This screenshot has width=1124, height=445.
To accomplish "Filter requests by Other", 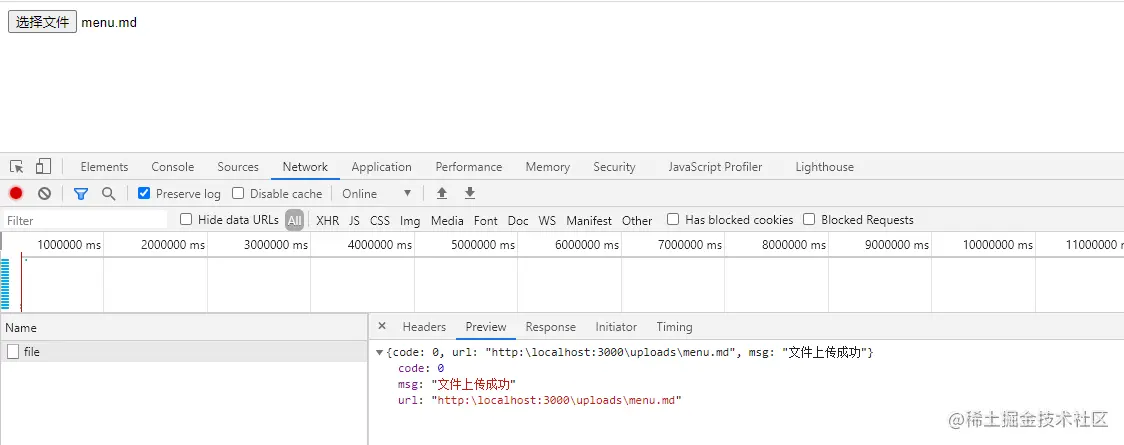I will pos(637,221).
